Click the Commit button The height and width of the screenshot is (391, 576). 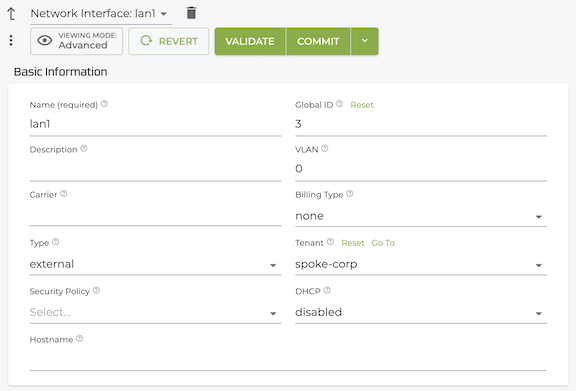tap(318, 41)
